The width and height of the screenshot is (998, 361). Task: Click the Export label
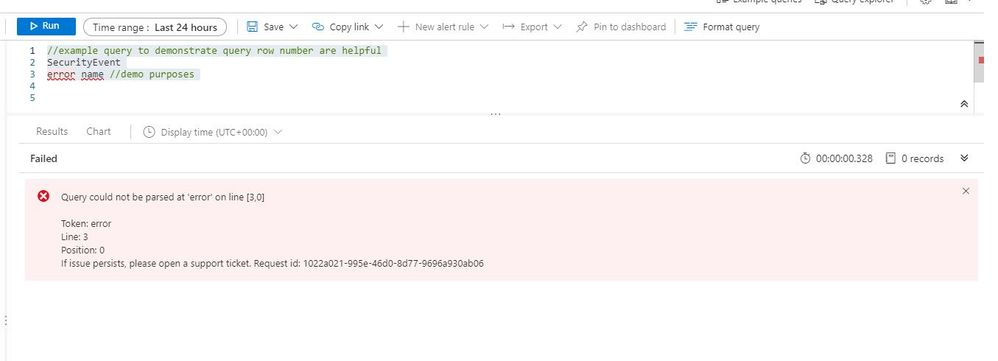click(533, 27)
